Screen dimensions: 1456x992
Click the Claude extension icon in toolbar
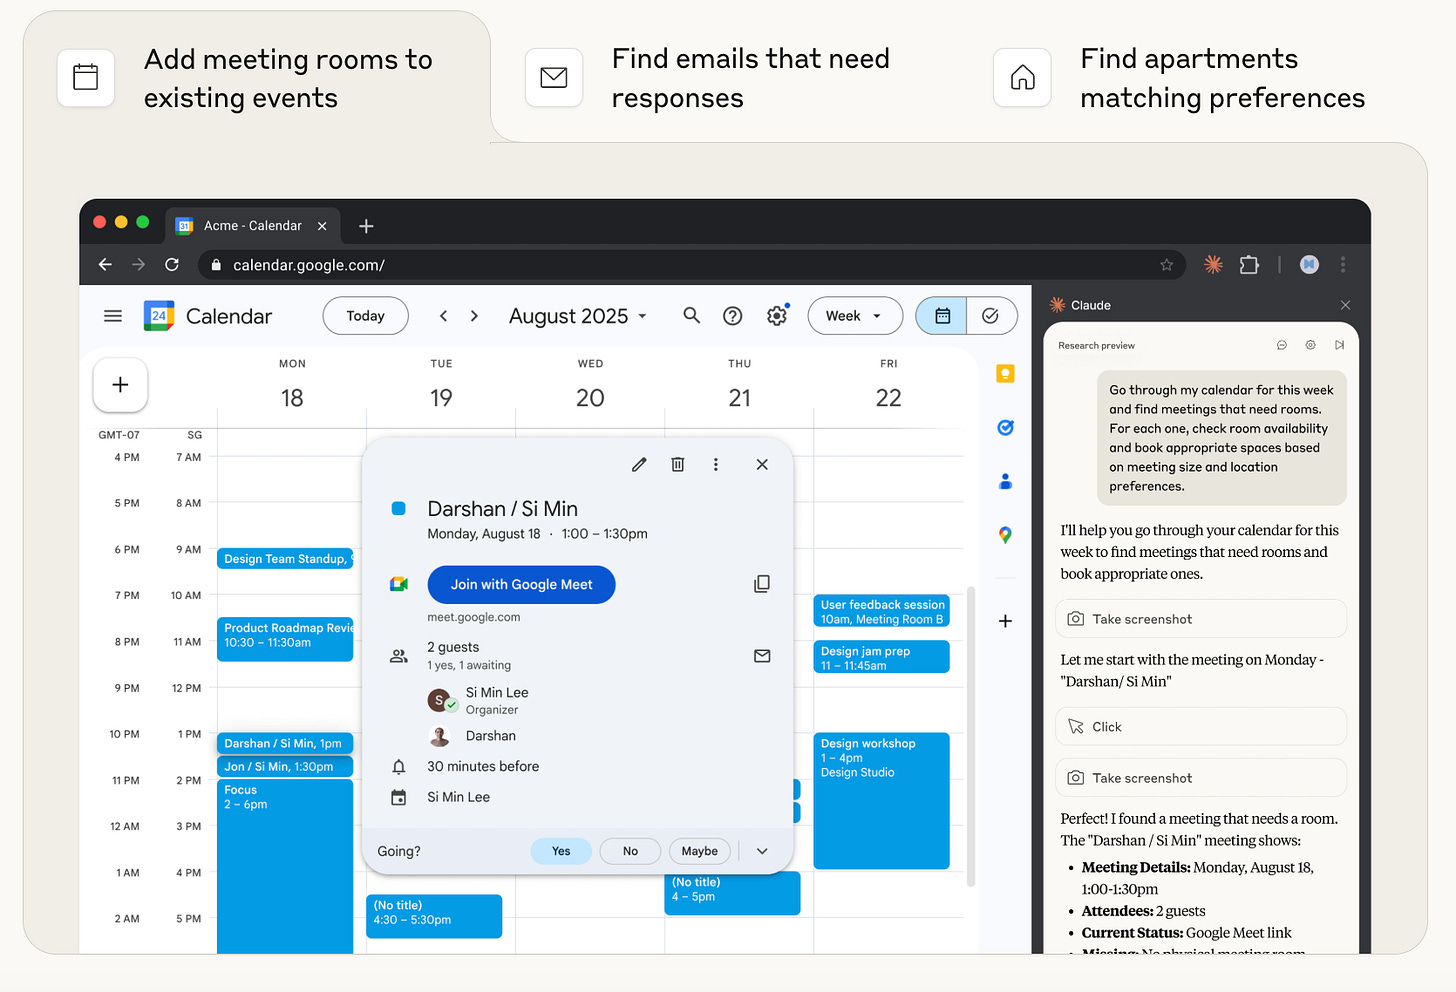pos(1213,265)
